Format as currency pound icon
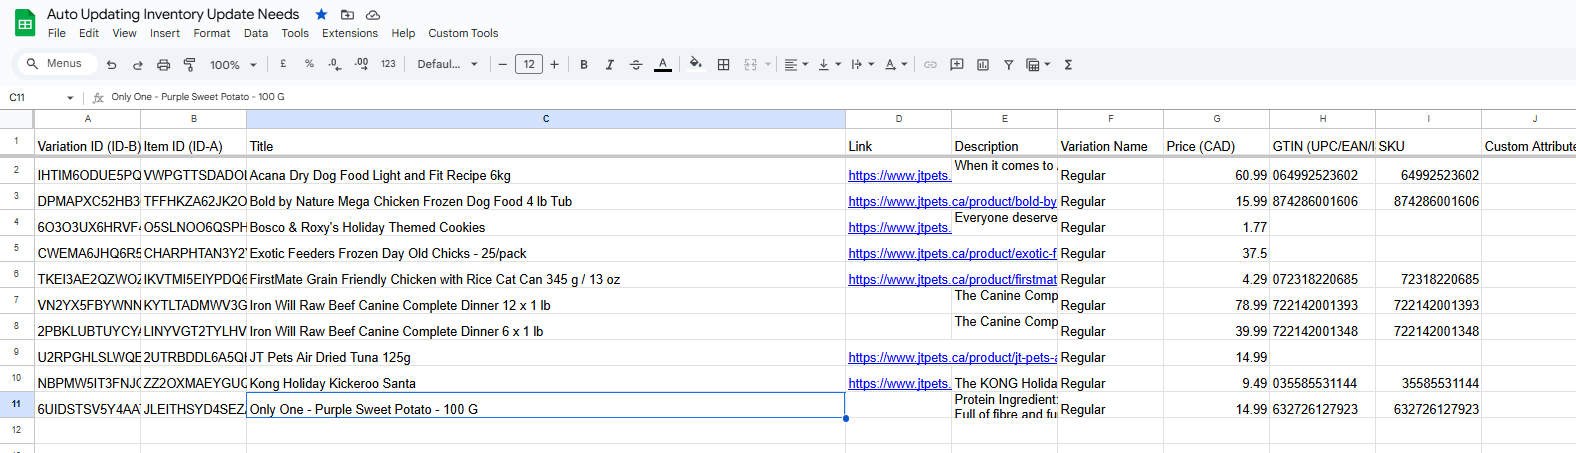The height and width of the screenshot is (453, 1576). click(283, 64)
